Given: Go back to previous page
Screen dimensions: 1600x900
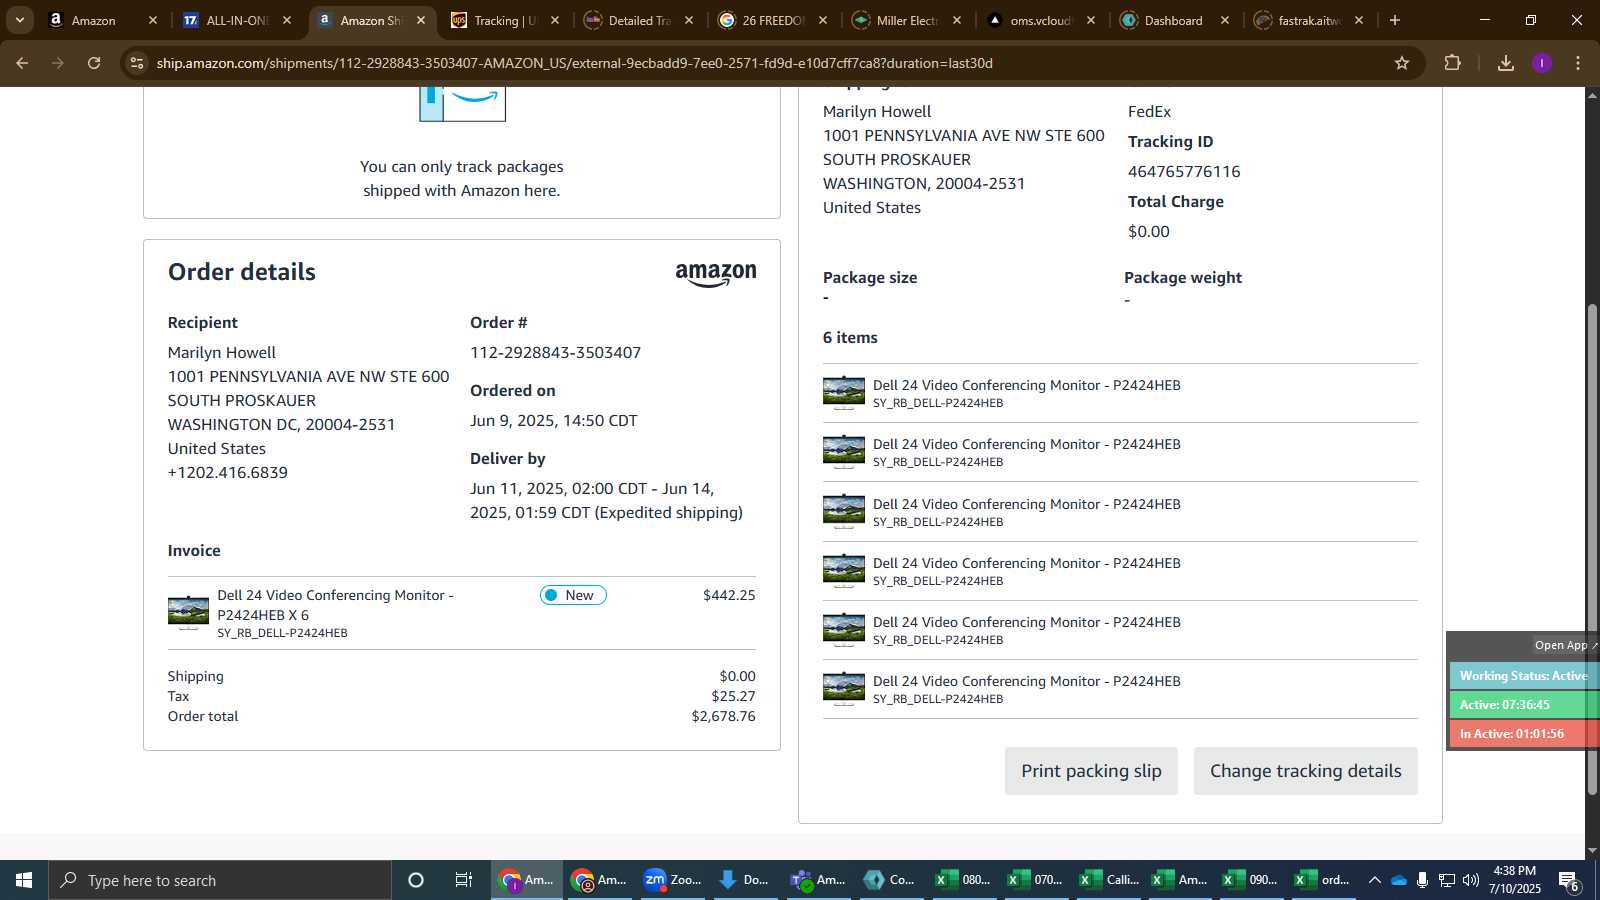Looking at the screenshot, I should click(x=22, y=63).
